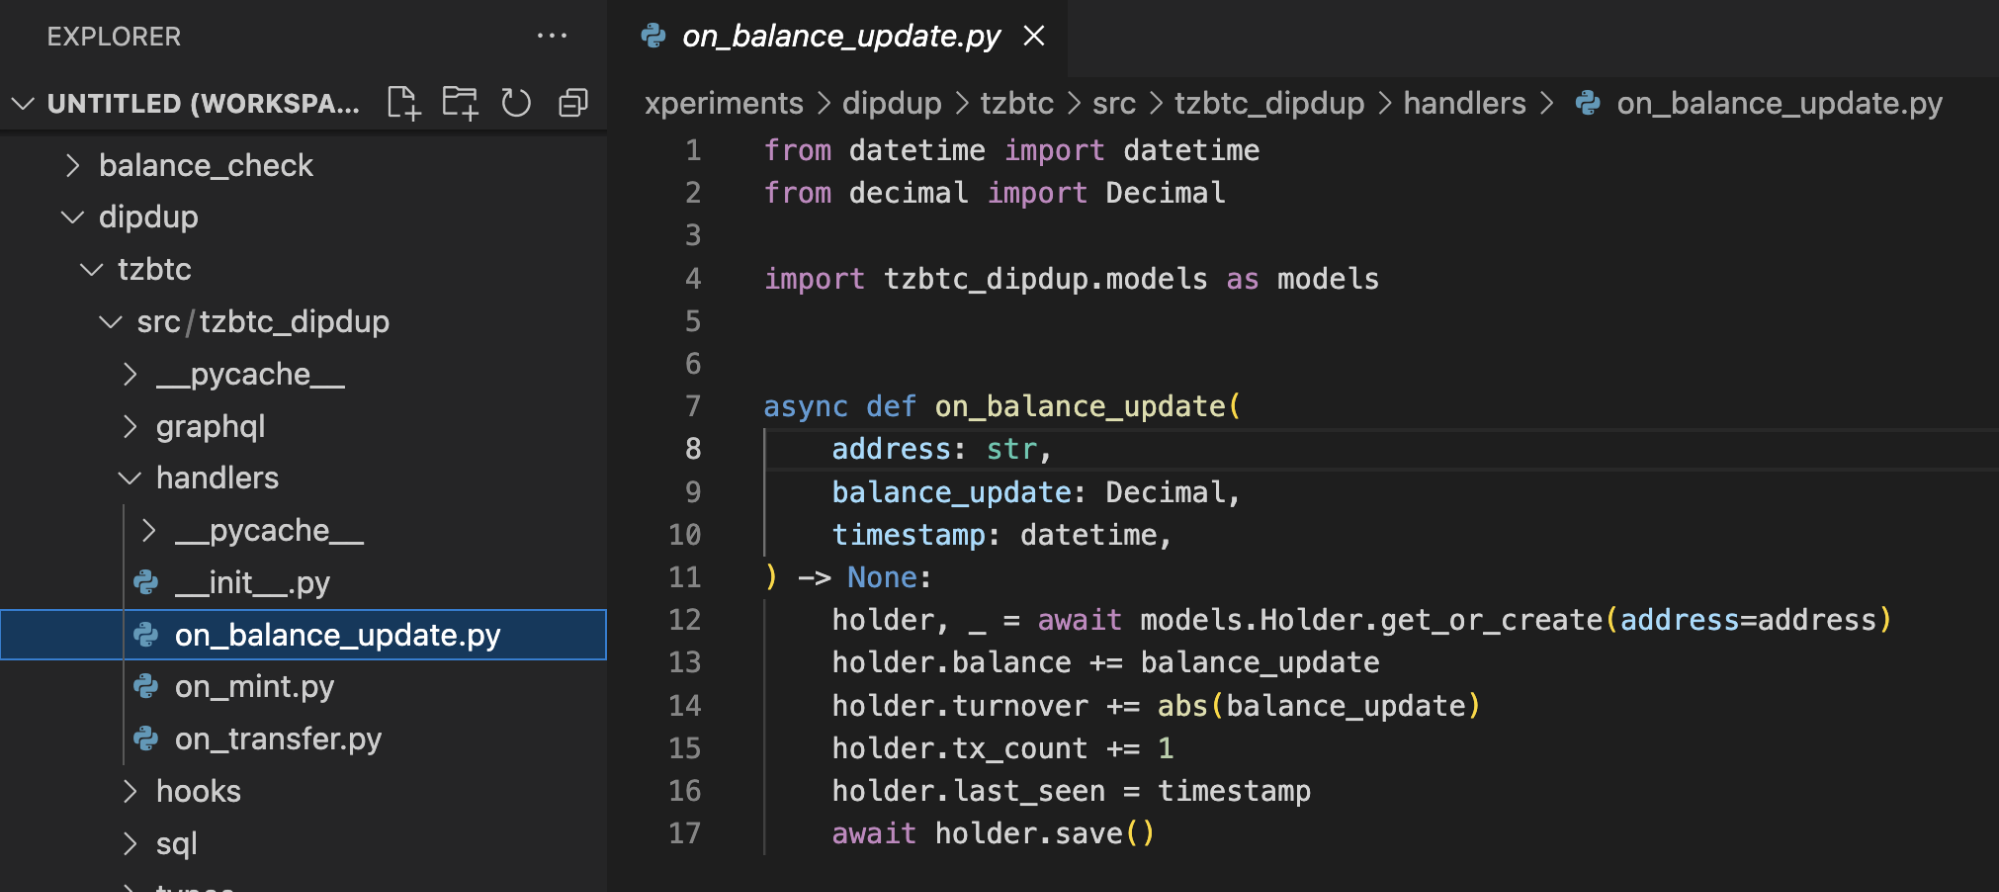Image resolution: width=1999 pixels, height=892 pixels.
Task: Open Explorer more actions ellipsis menu
Action: pos(552,36)
